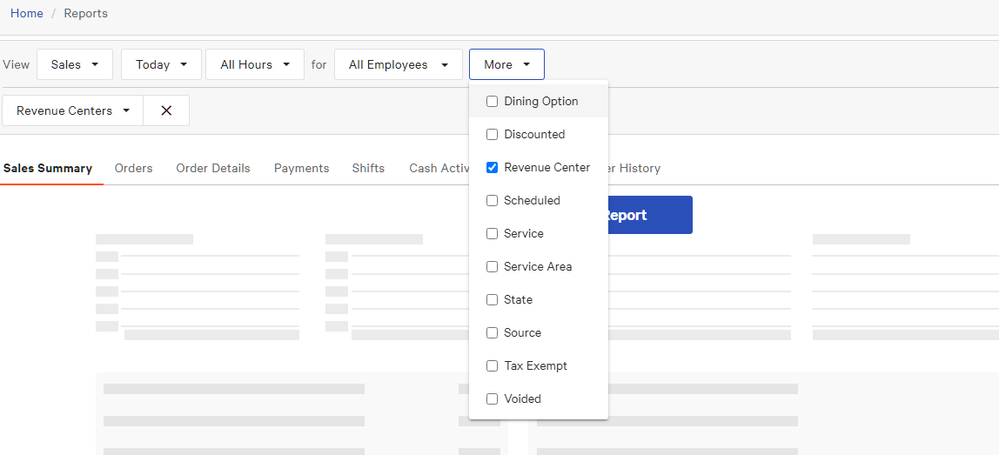Select the Service Area checkbox
Viewport: 999px width, 455px height.
492,267
